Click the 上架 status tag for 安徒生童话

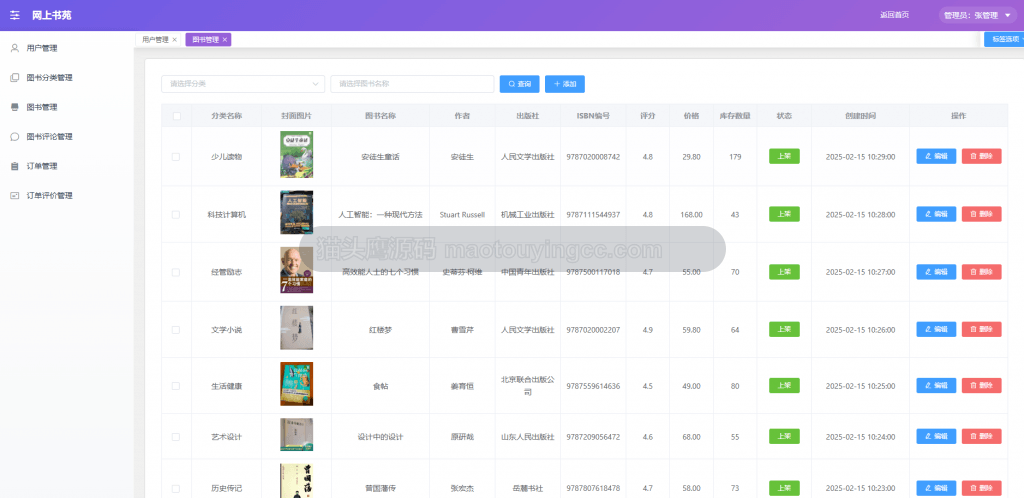click(x=784, y=157)
